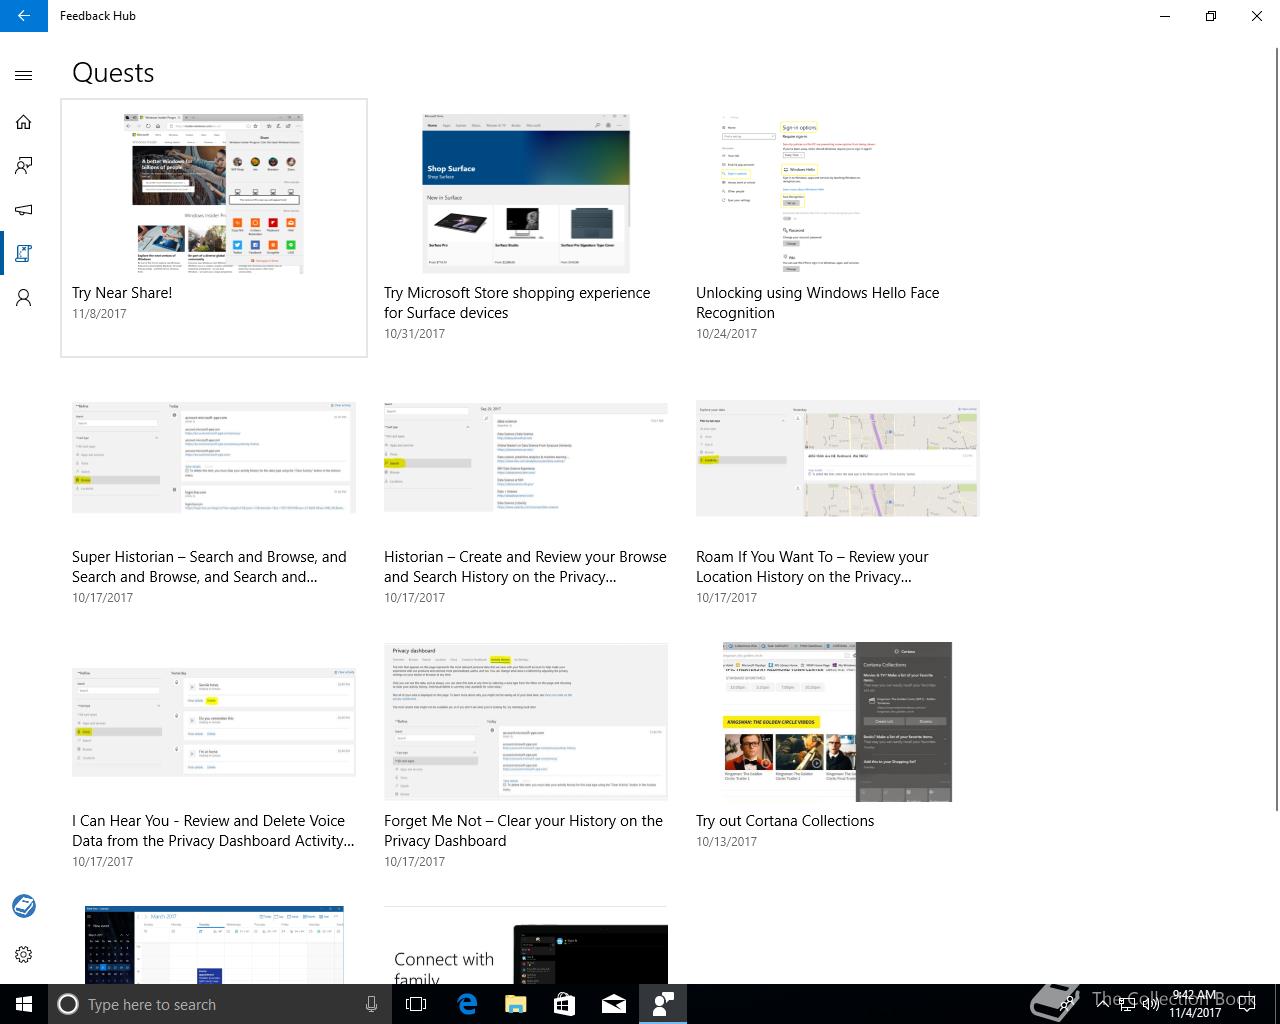The image size is (1280, 1024).
Task: Click 'Unlocking using Windows Hello Face Recognition' title
Action: 818,303
